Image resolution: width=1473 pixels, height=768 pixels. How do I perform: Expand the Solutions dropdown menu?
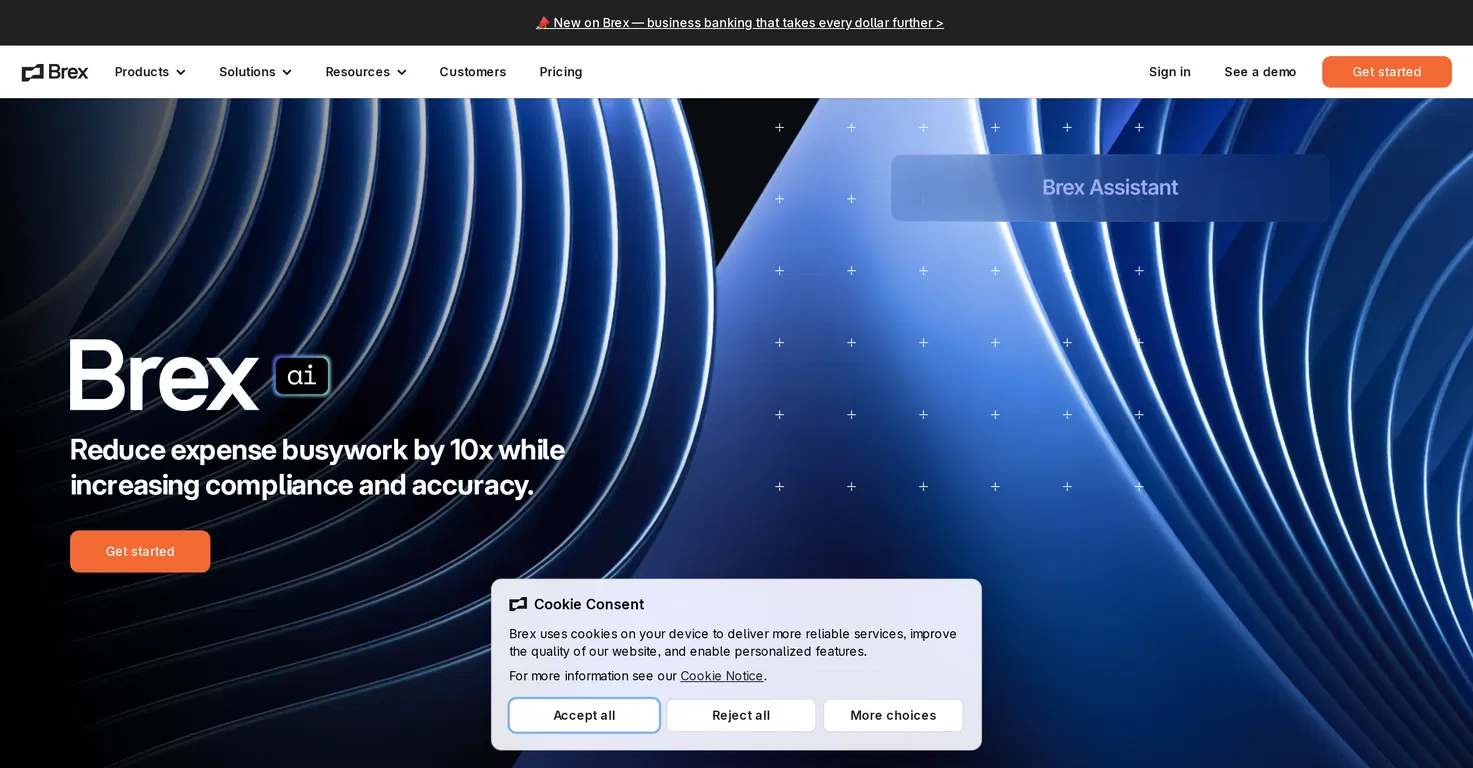[x=255, y=72]
